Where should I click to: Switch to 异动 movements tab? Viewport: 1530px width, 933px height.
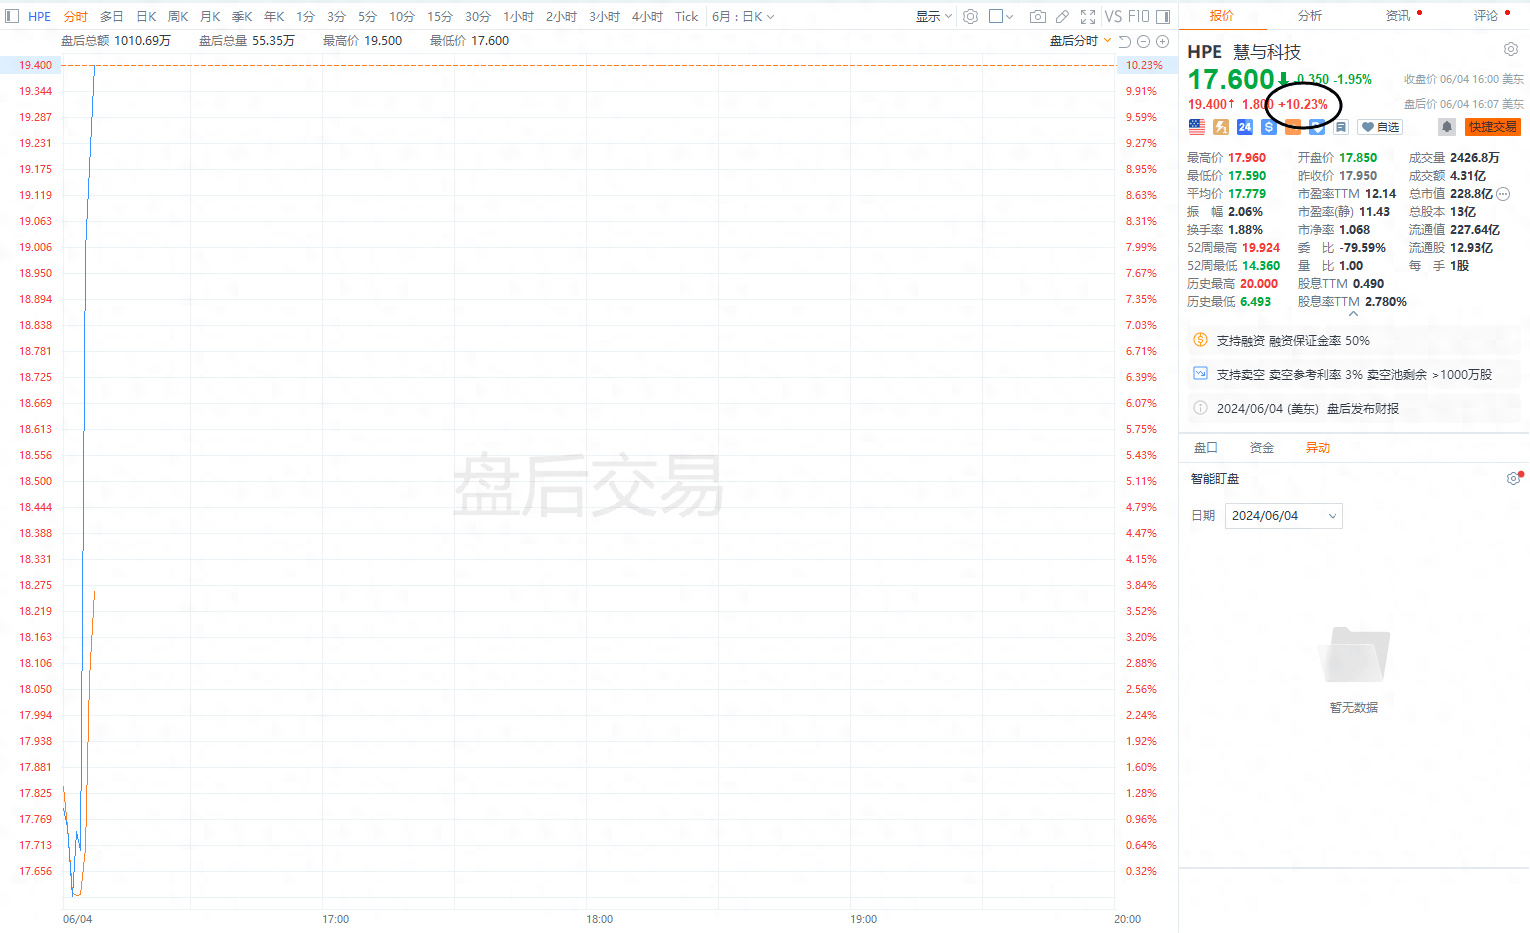[1318, 448]
